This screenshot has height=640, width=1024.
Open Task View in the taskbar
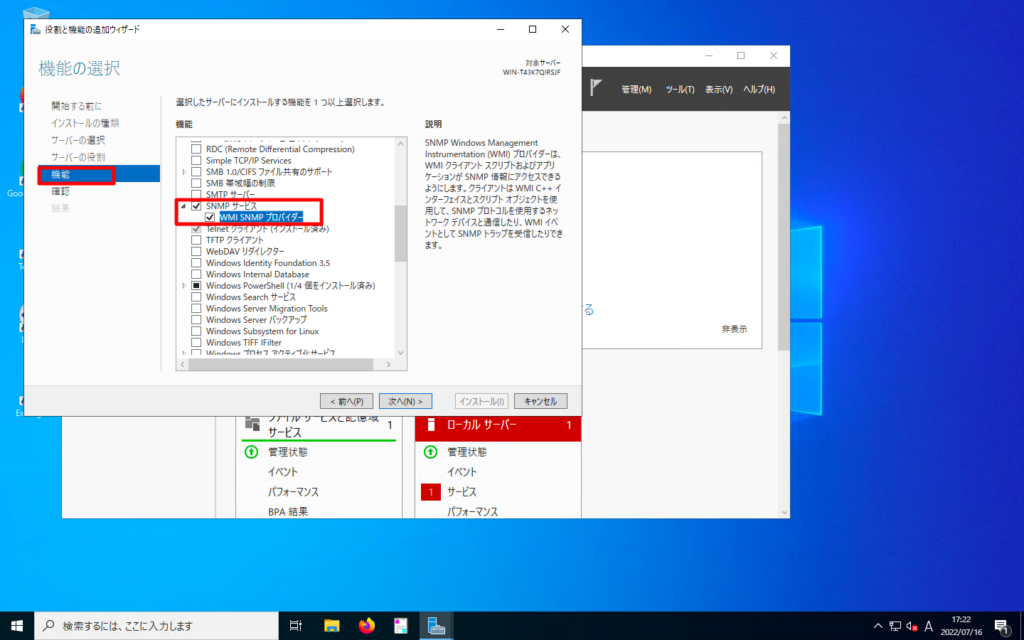click(x=295, y=626)
